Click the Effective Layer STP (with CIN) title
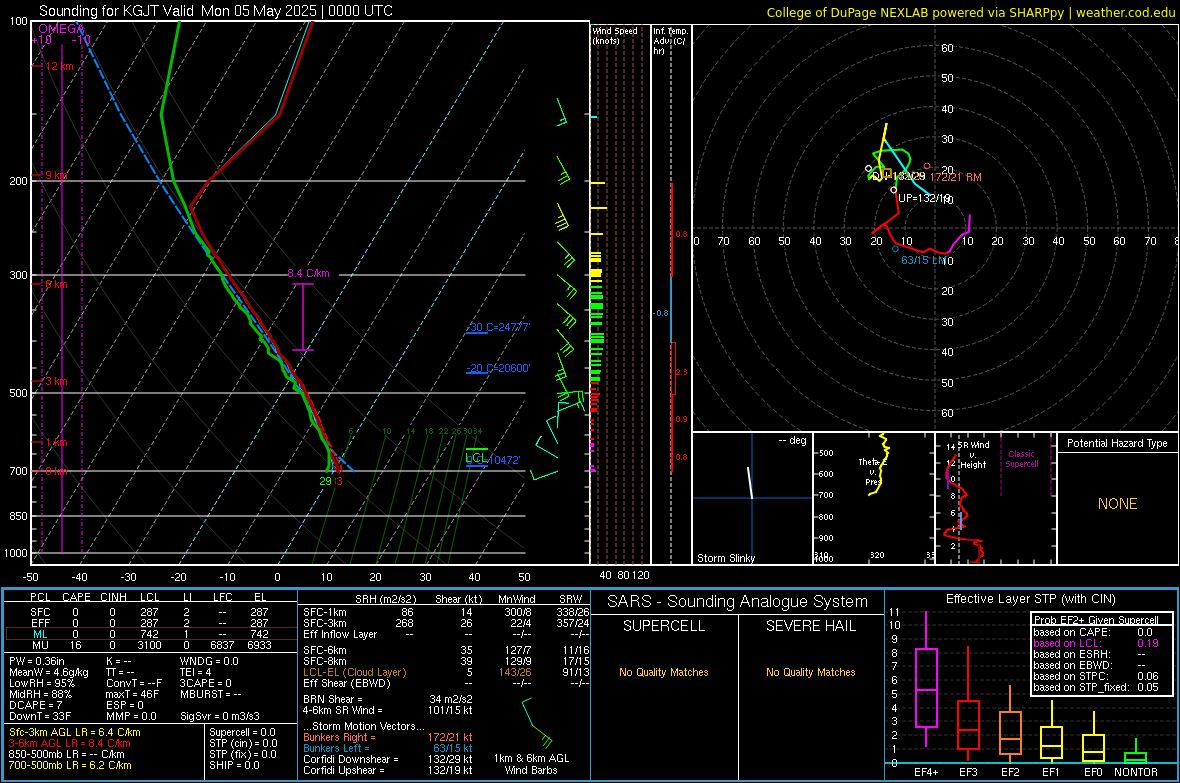 click(1031, 599)
